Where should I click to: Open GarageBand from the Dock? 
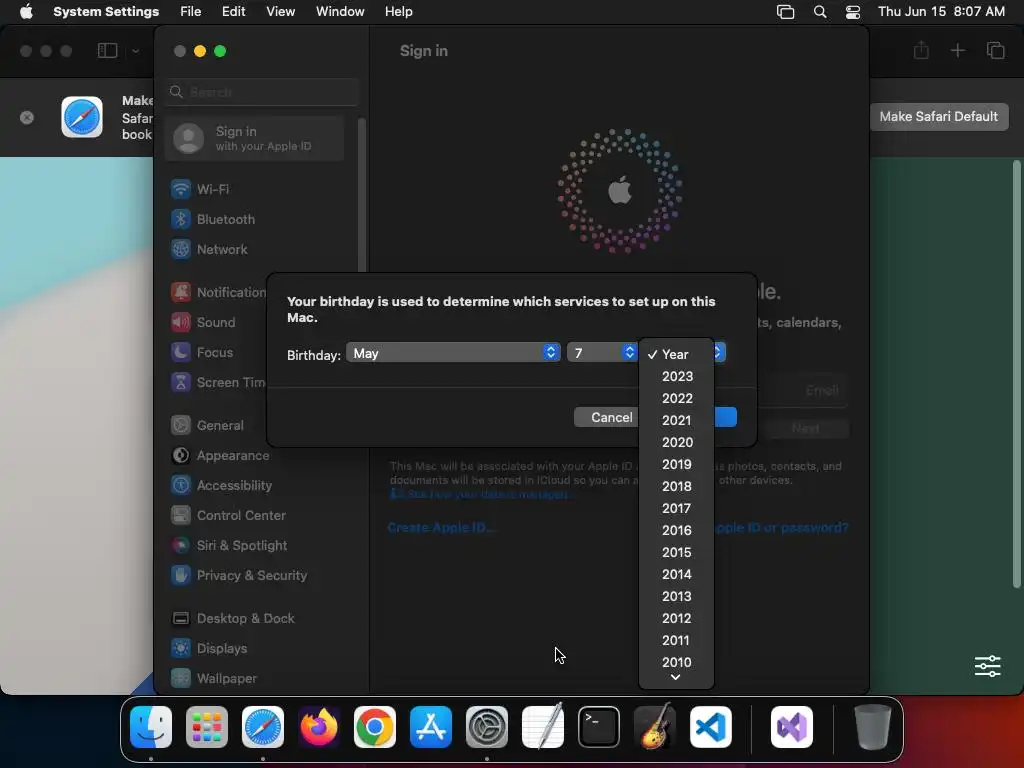pos(655,727)
